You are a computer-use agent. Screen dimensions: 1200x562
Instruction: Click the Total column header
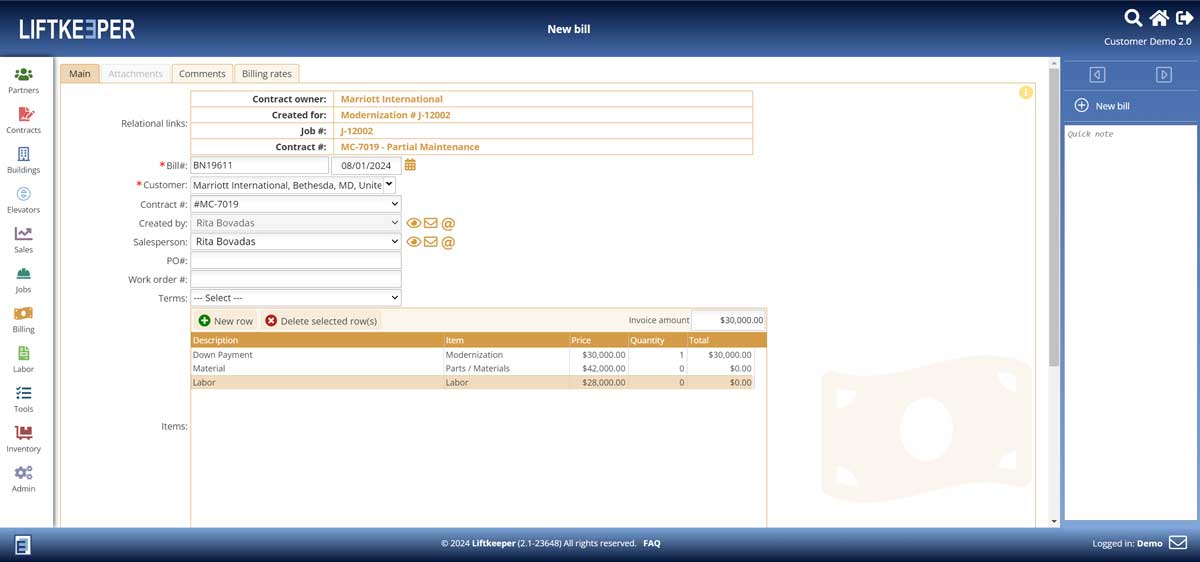click(726, 340)
